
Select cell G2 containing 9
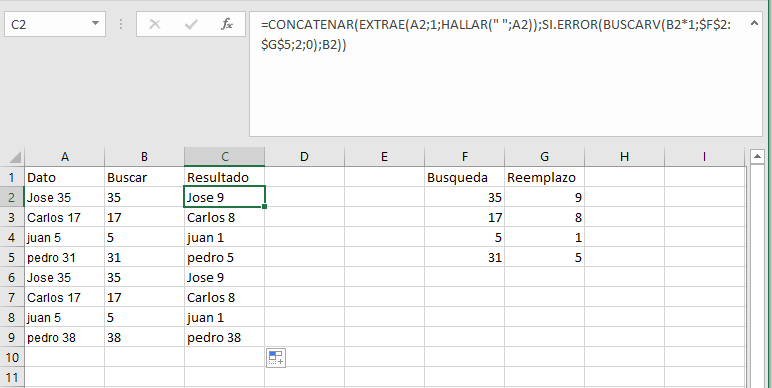tap(545, 197)
